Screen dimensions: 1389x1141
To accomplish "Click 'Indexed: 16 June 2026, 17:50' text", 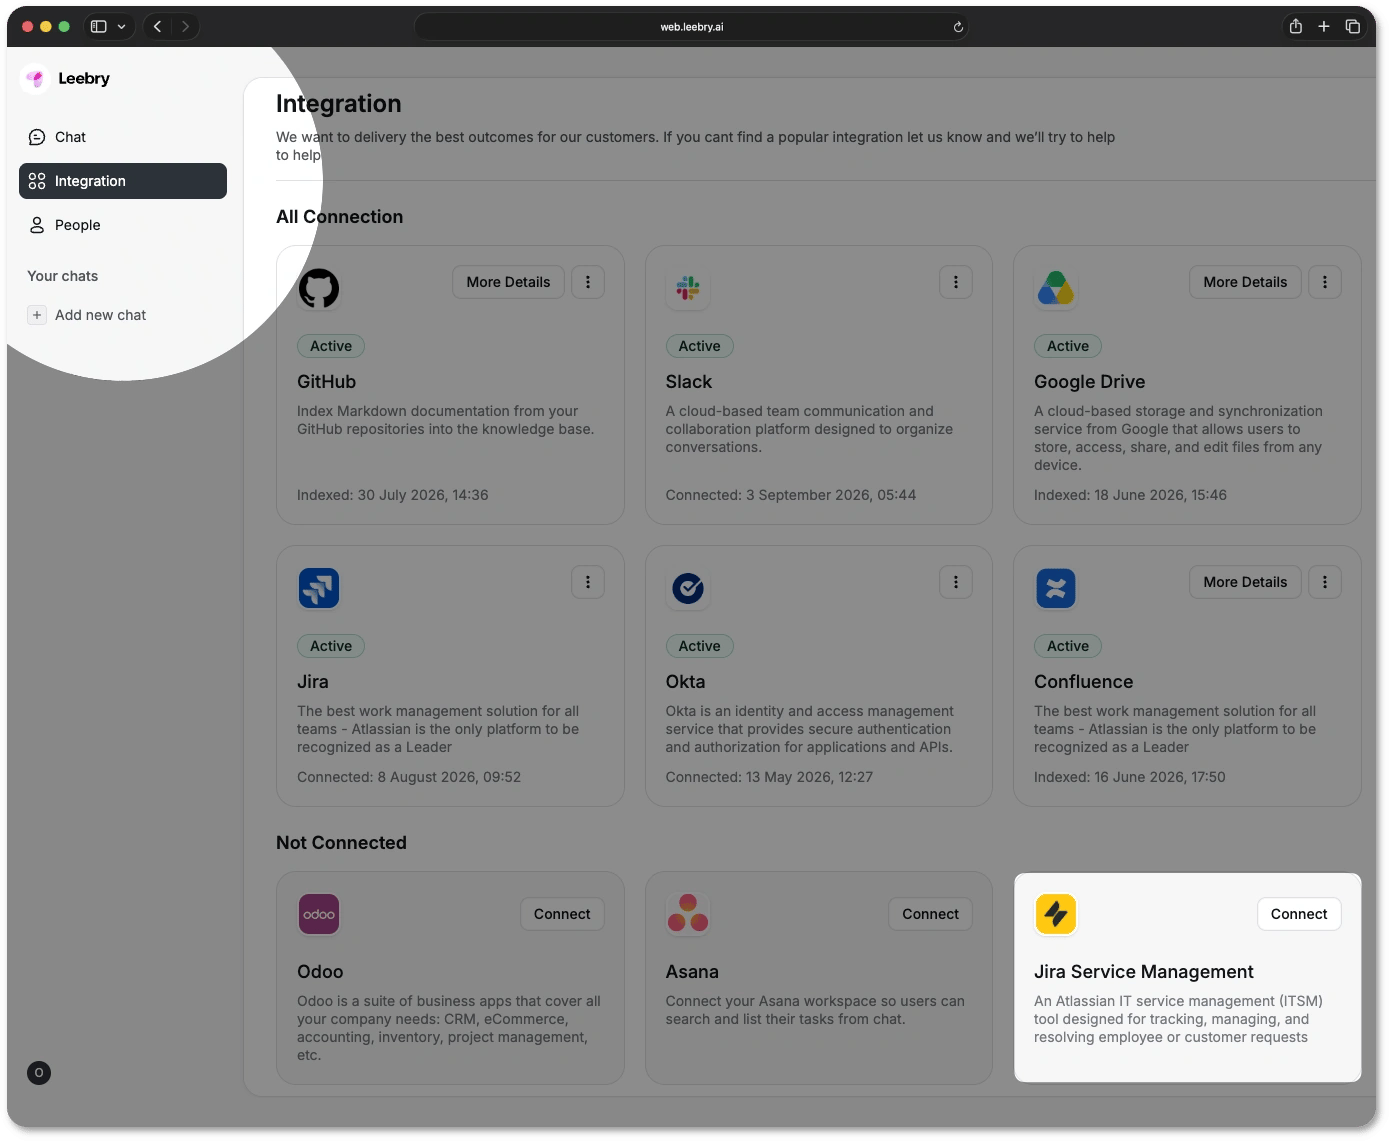I will (1130, 777).
